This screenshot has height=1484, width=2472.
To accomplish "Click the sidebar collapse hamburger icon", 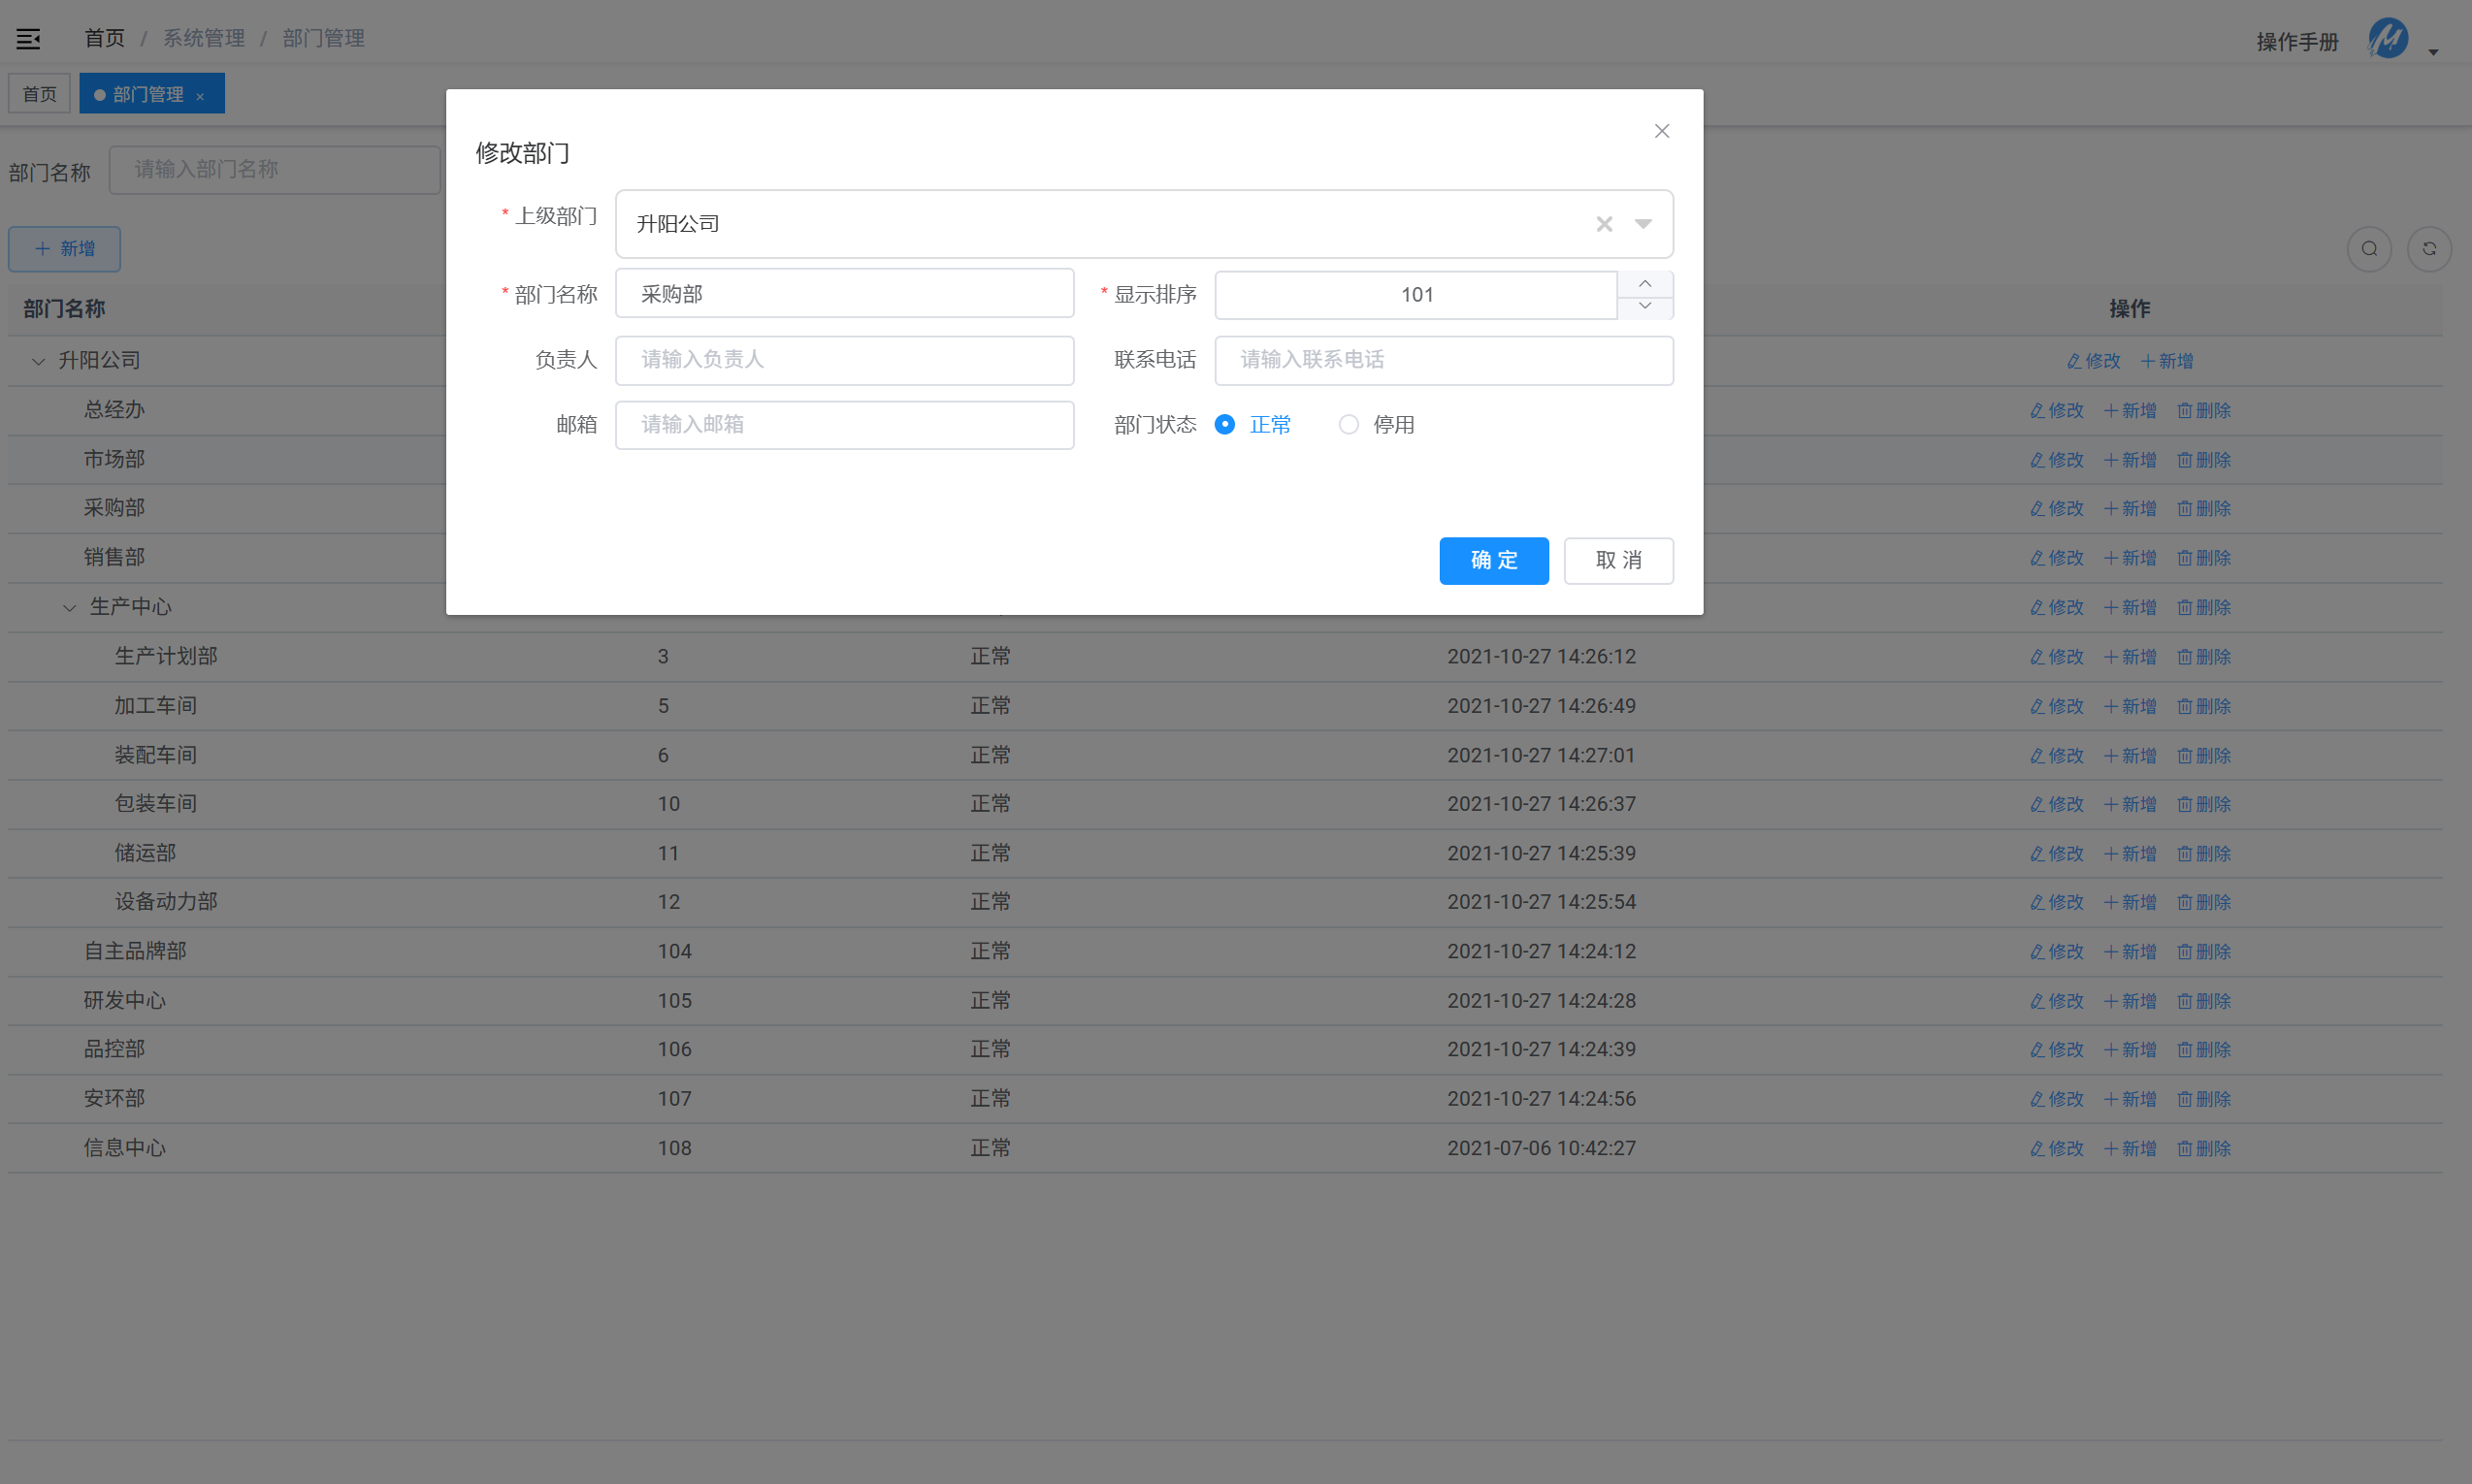I will click(28, 39).
